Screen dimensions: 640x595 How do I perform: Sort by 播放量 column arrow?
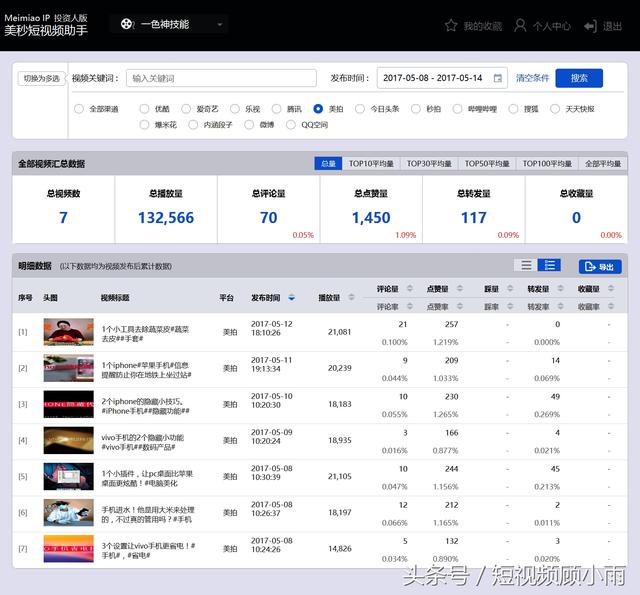coord(350,298)
